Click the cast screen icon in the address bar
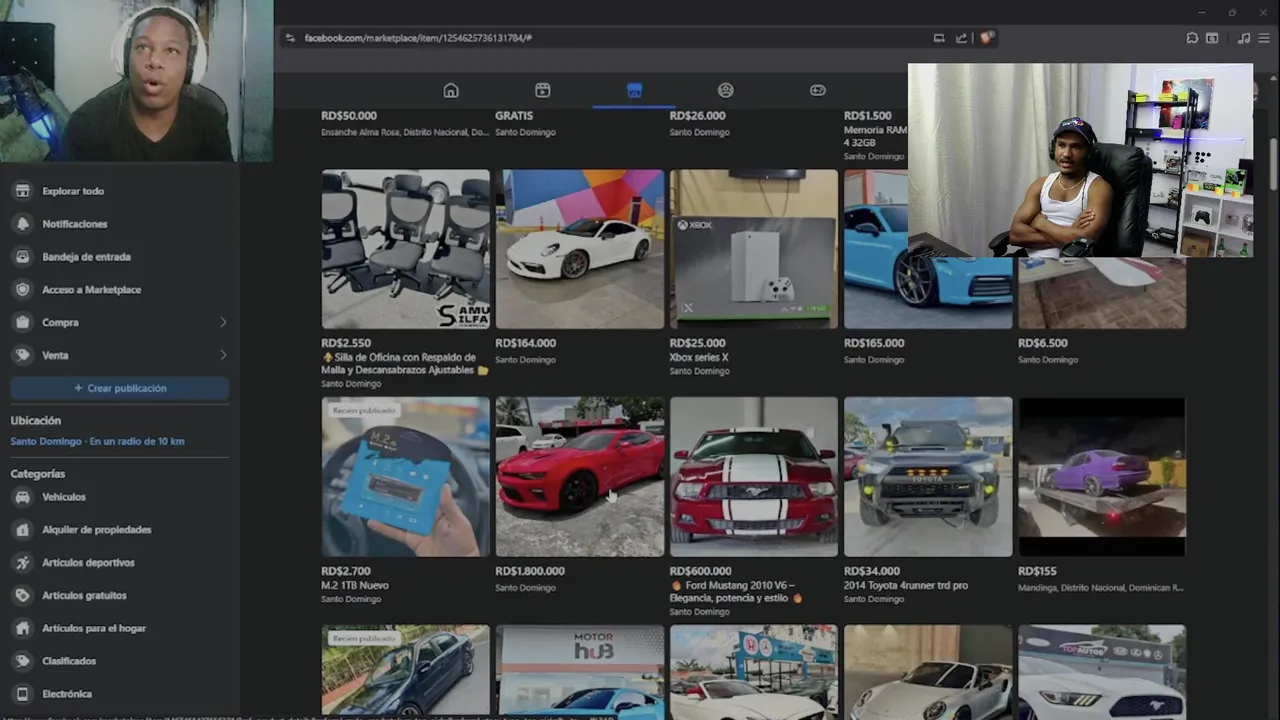The width and height of the screenshot is (1280, 720). (x=939, y=38)
